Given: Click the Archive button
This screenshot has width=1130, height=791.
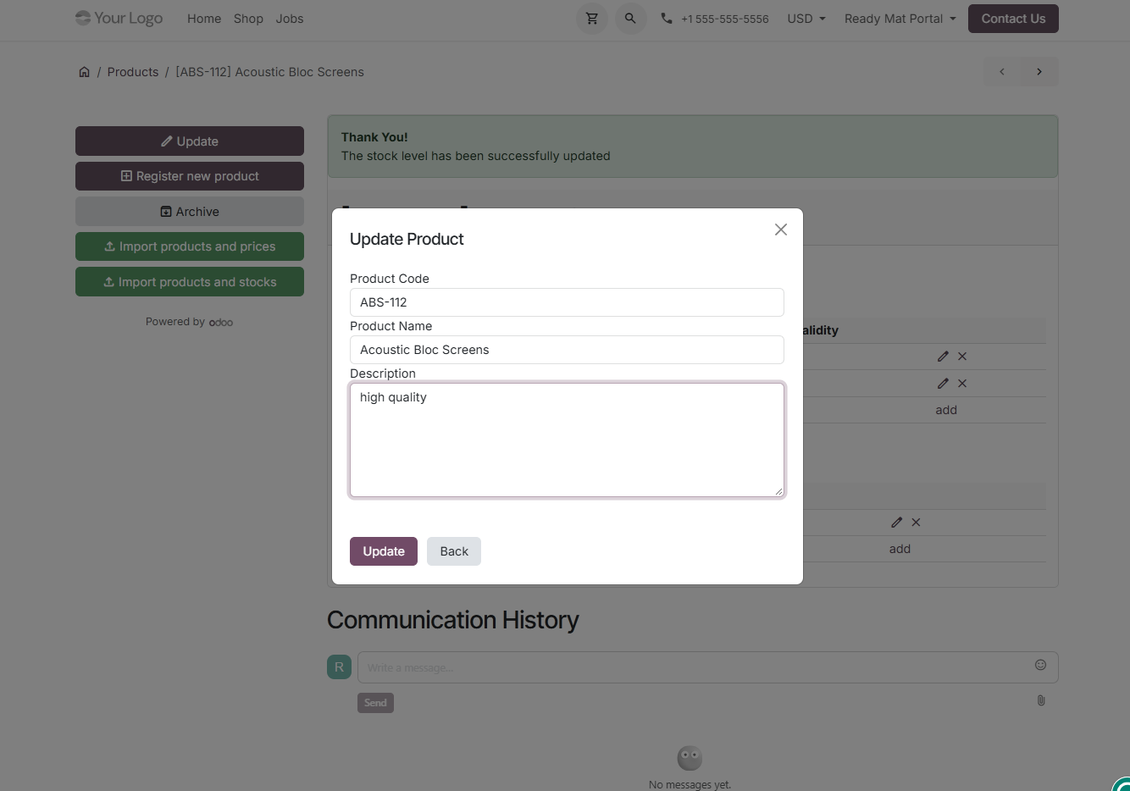Looking at the screenshot, I should (190, 211).
